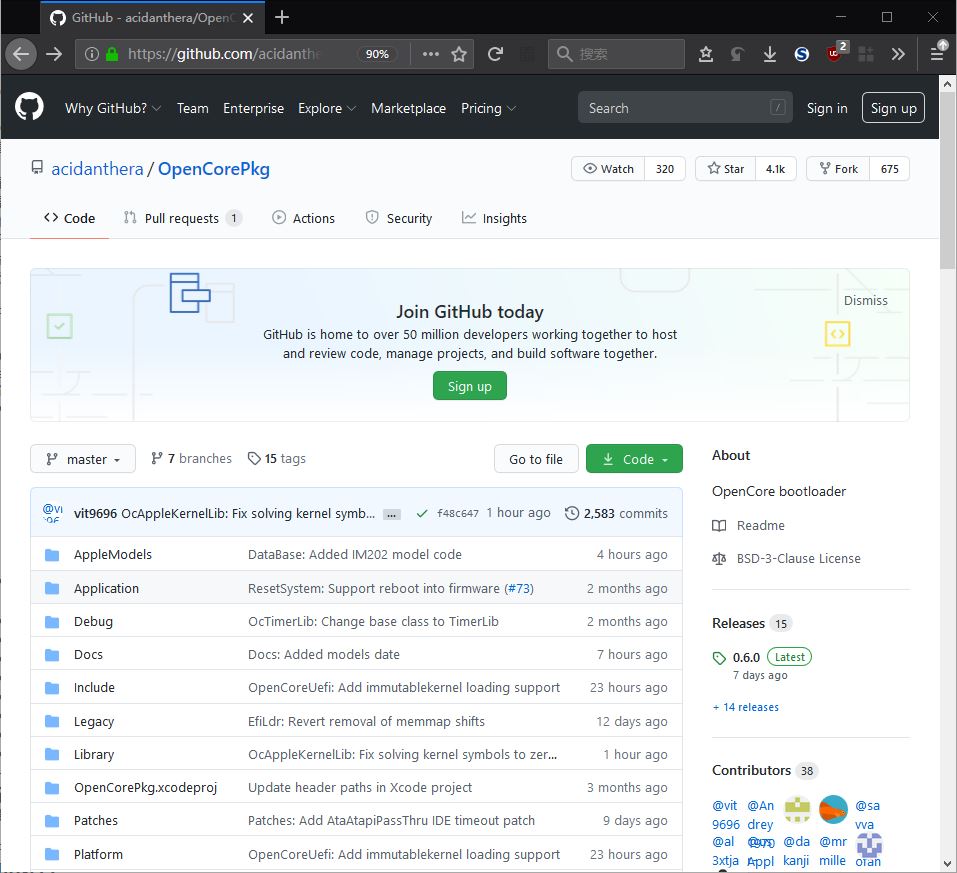Switch to the Pull requests tab

(x=181, y=218)
